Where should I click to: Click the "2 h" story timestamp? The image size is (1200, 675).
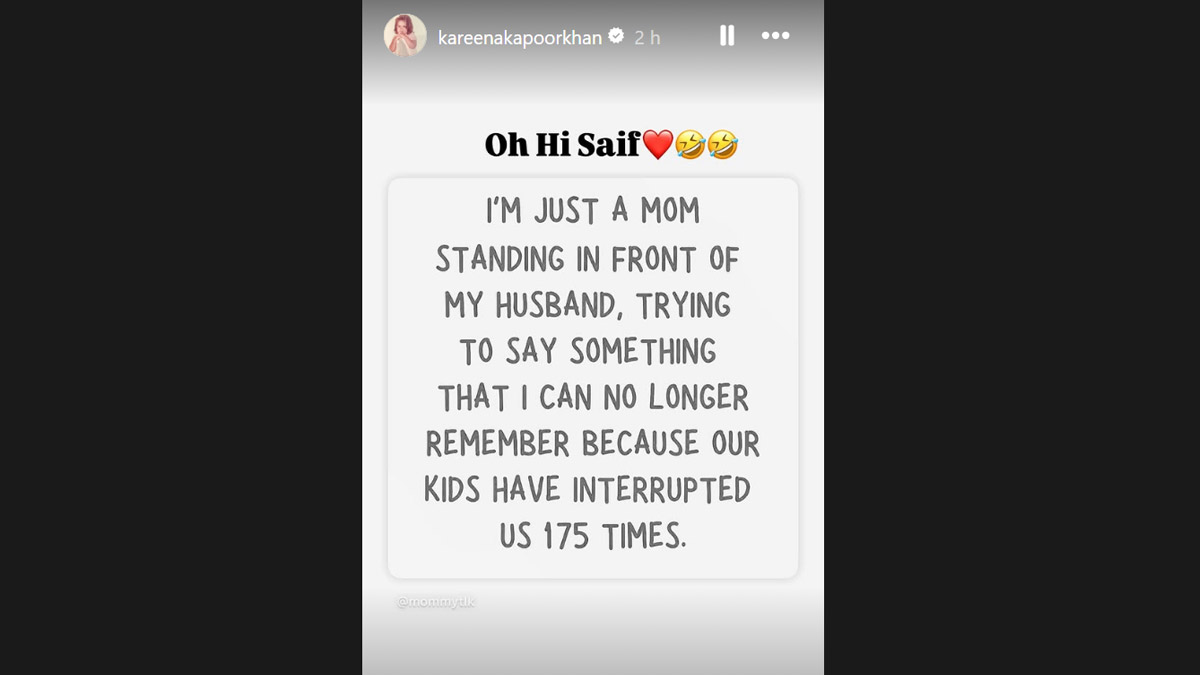pos(648,37)
